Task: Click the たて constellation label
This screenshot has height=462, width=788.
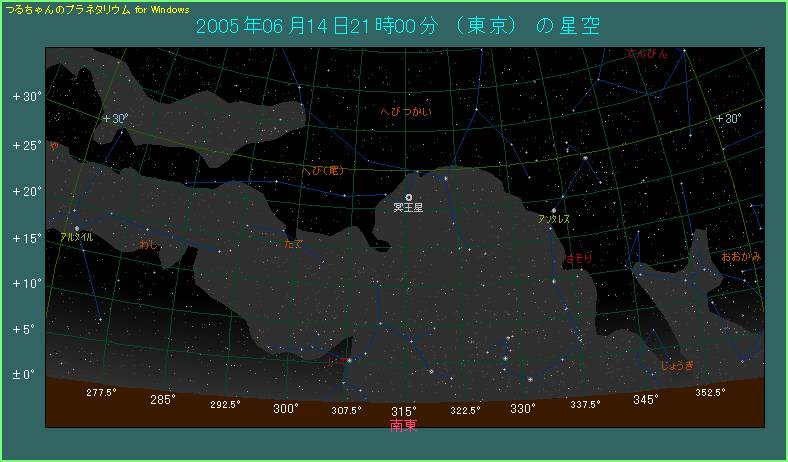Action: coord(293,242)
